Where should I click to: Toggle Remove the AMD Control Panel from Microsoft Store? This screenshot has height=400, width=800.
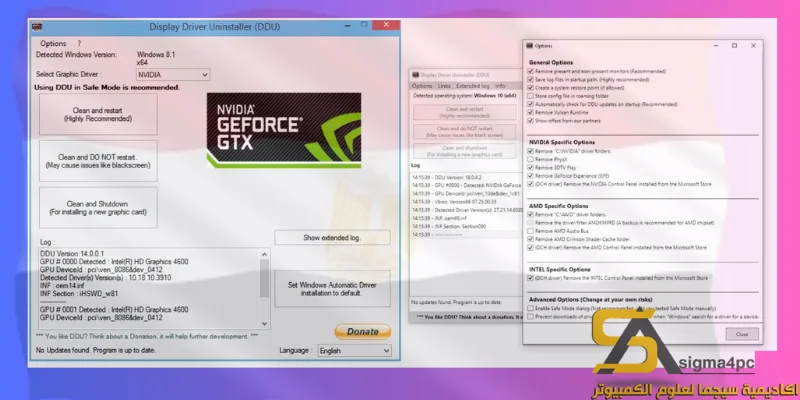531,247
